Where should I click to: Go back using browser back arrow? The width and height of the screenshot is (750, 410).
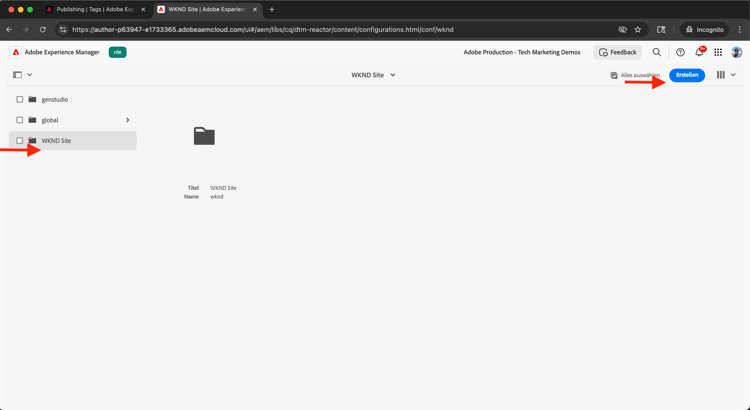[9, 30]
